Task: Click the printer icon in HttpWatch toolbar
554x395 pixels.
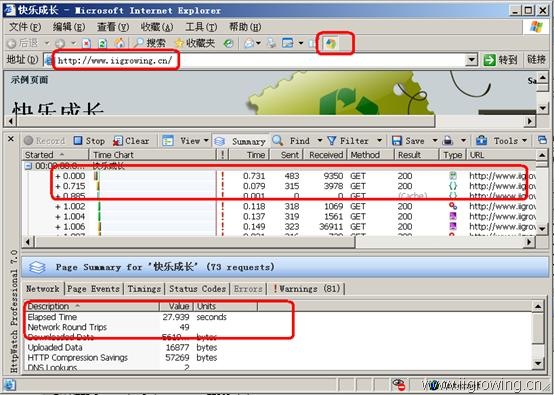Action: click(448, 141)
